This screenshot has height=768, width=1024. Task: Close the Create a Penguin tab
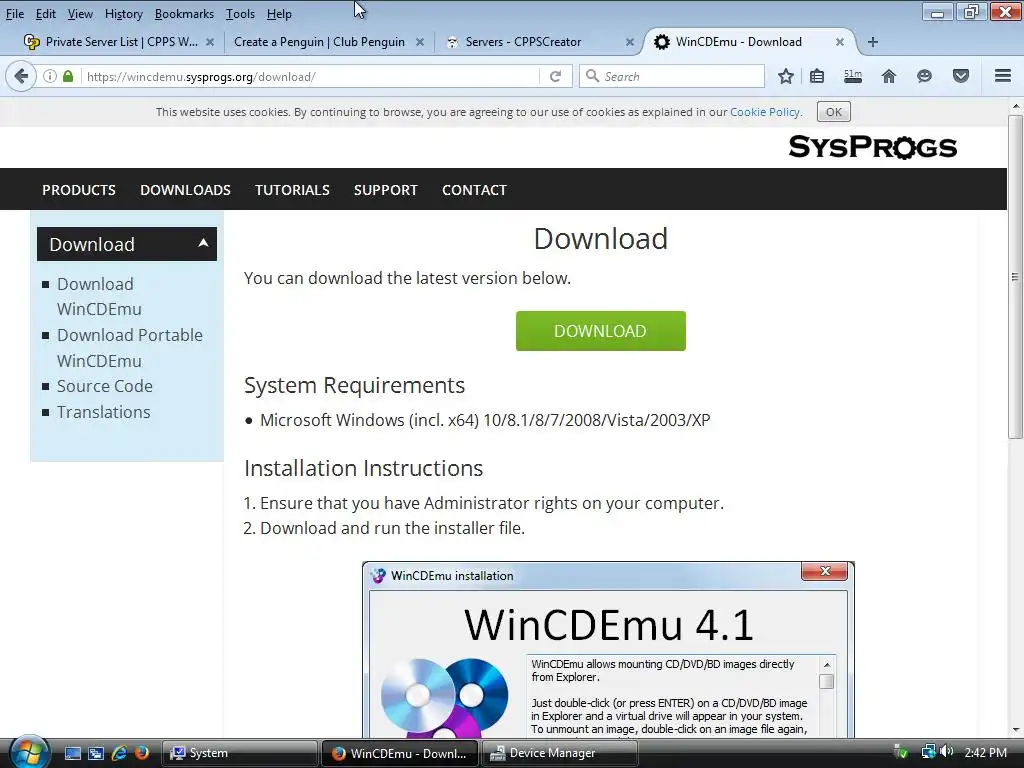(x=420, y=42)
